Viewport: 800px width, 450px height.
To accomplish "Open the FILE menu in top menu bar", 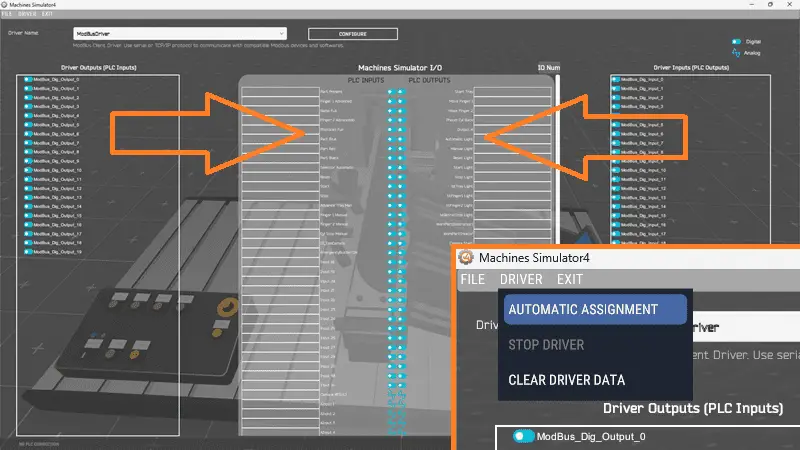I will tap(7, 14).
